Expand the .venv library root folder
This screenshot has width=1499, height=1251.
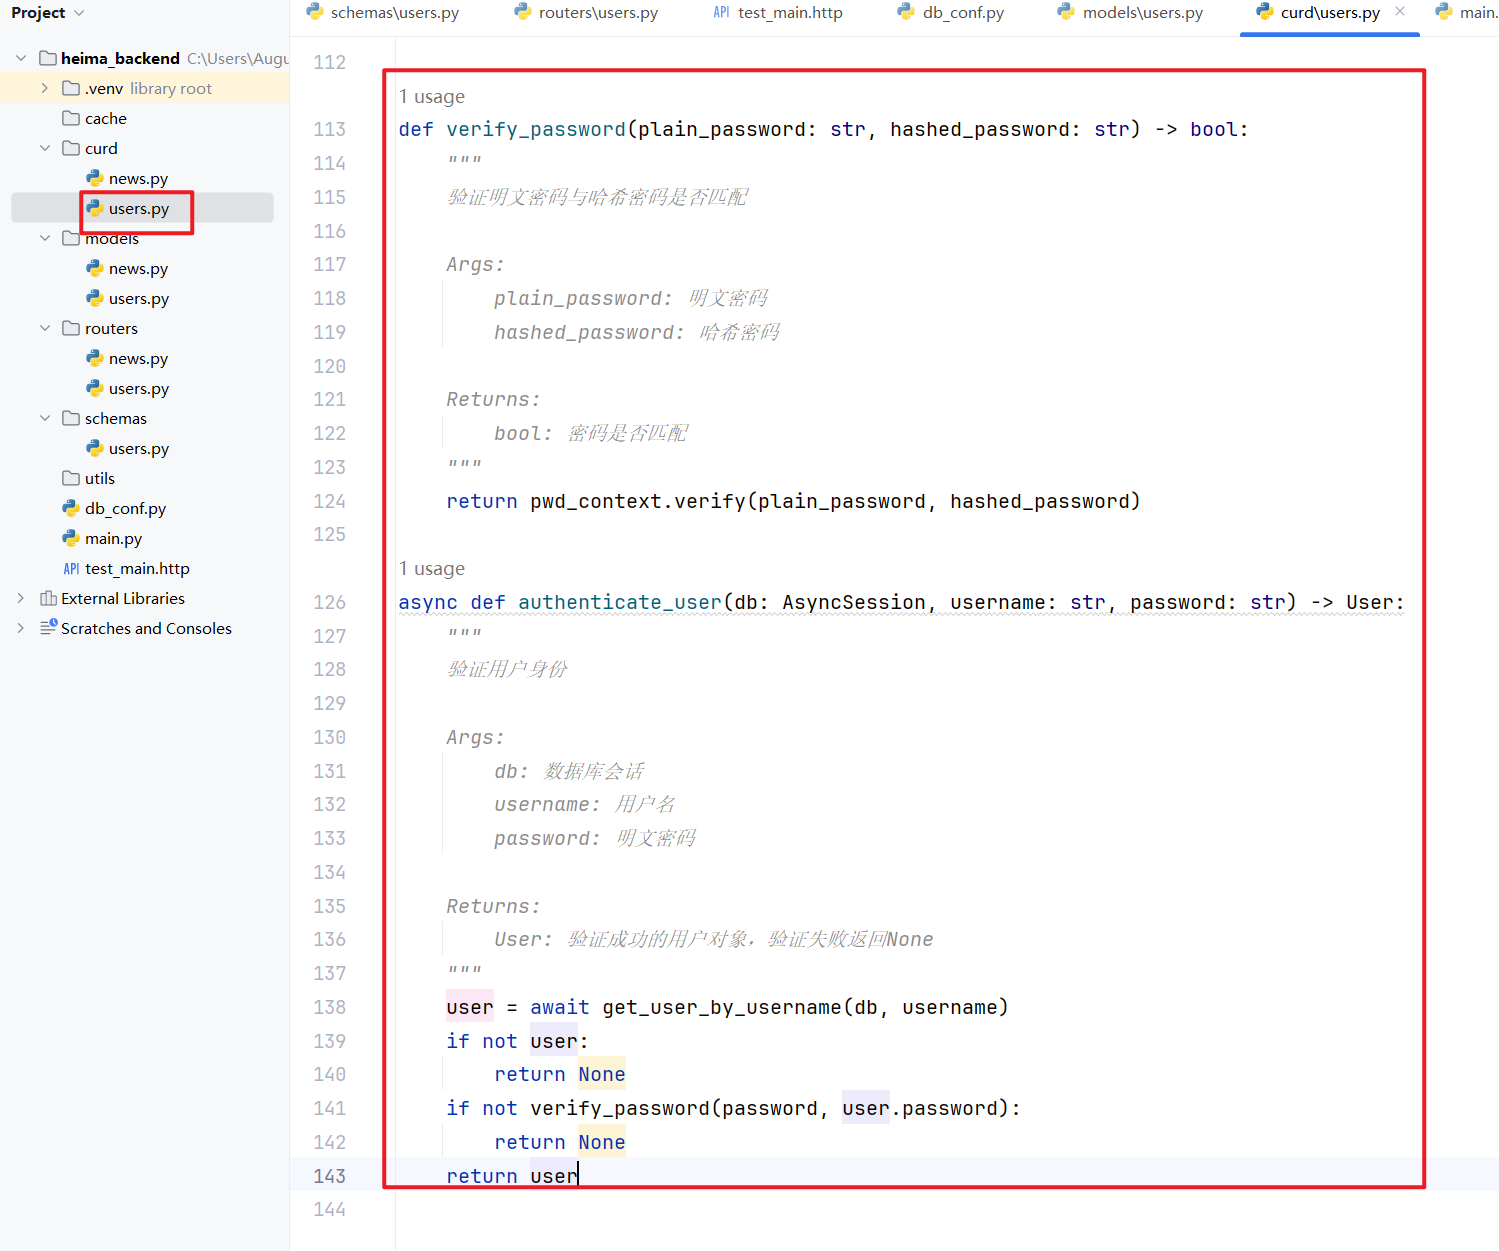(45, 88)
